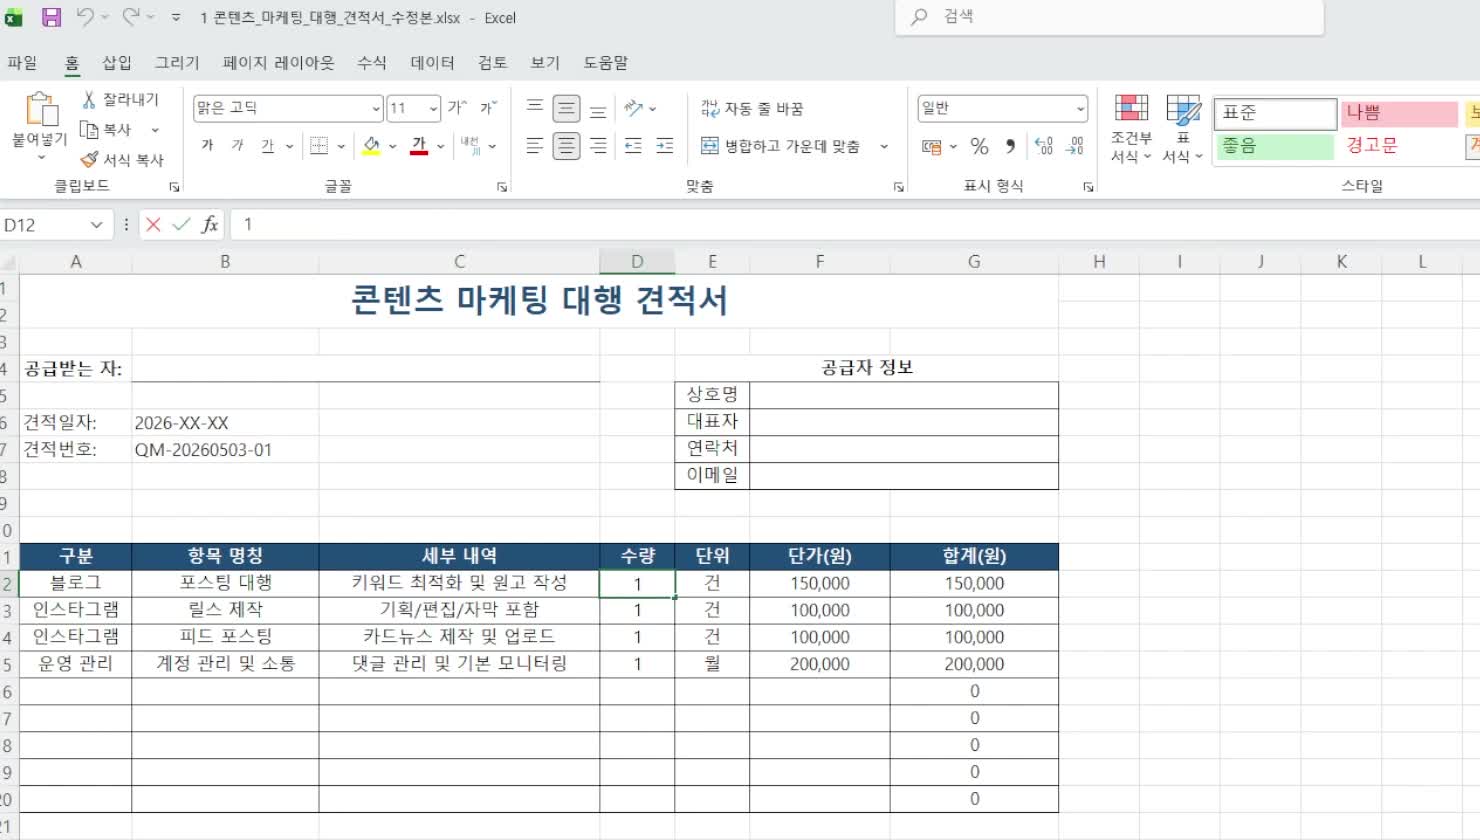The image size is (1480, 840).
Task: Open the merge and center options arrow
Action: coord(884,146)
